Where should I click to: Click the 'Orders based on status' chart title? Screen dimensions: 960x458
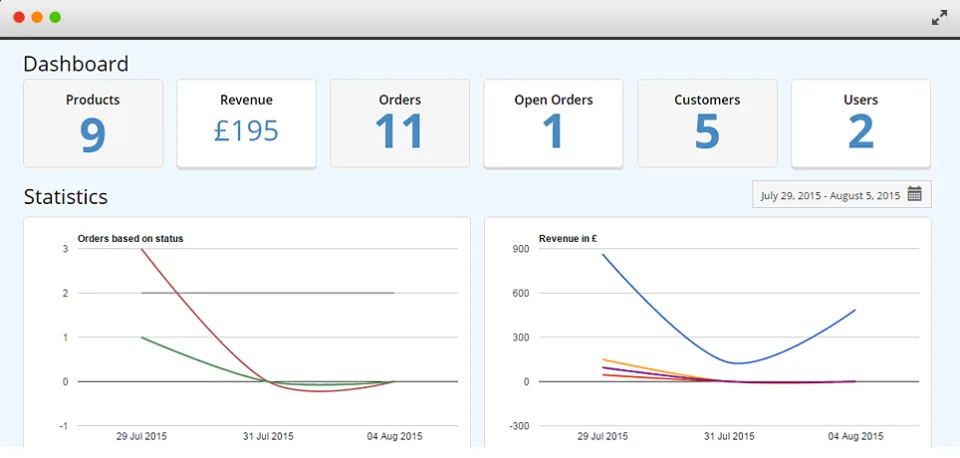[130, 239]
